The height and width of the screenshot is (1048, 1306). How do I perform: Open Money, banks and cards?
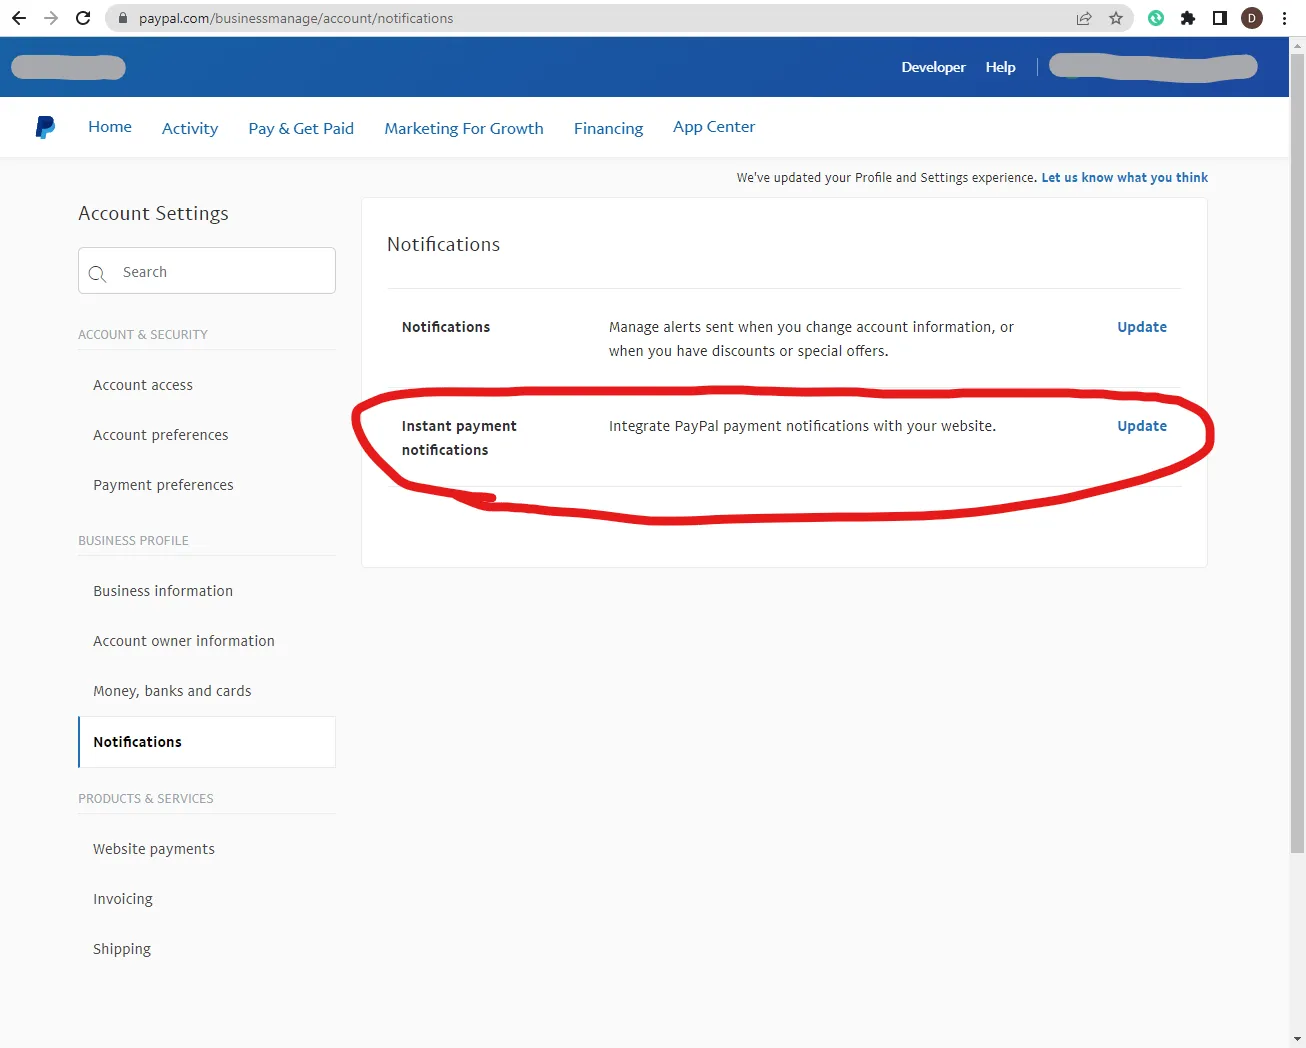click(172, 691)
